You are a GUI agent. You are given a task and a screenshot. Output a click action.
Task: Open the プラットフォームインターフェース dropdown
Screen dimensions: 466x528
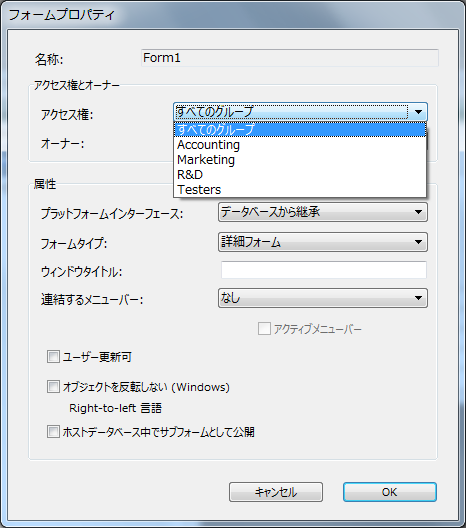pos(323,212)
